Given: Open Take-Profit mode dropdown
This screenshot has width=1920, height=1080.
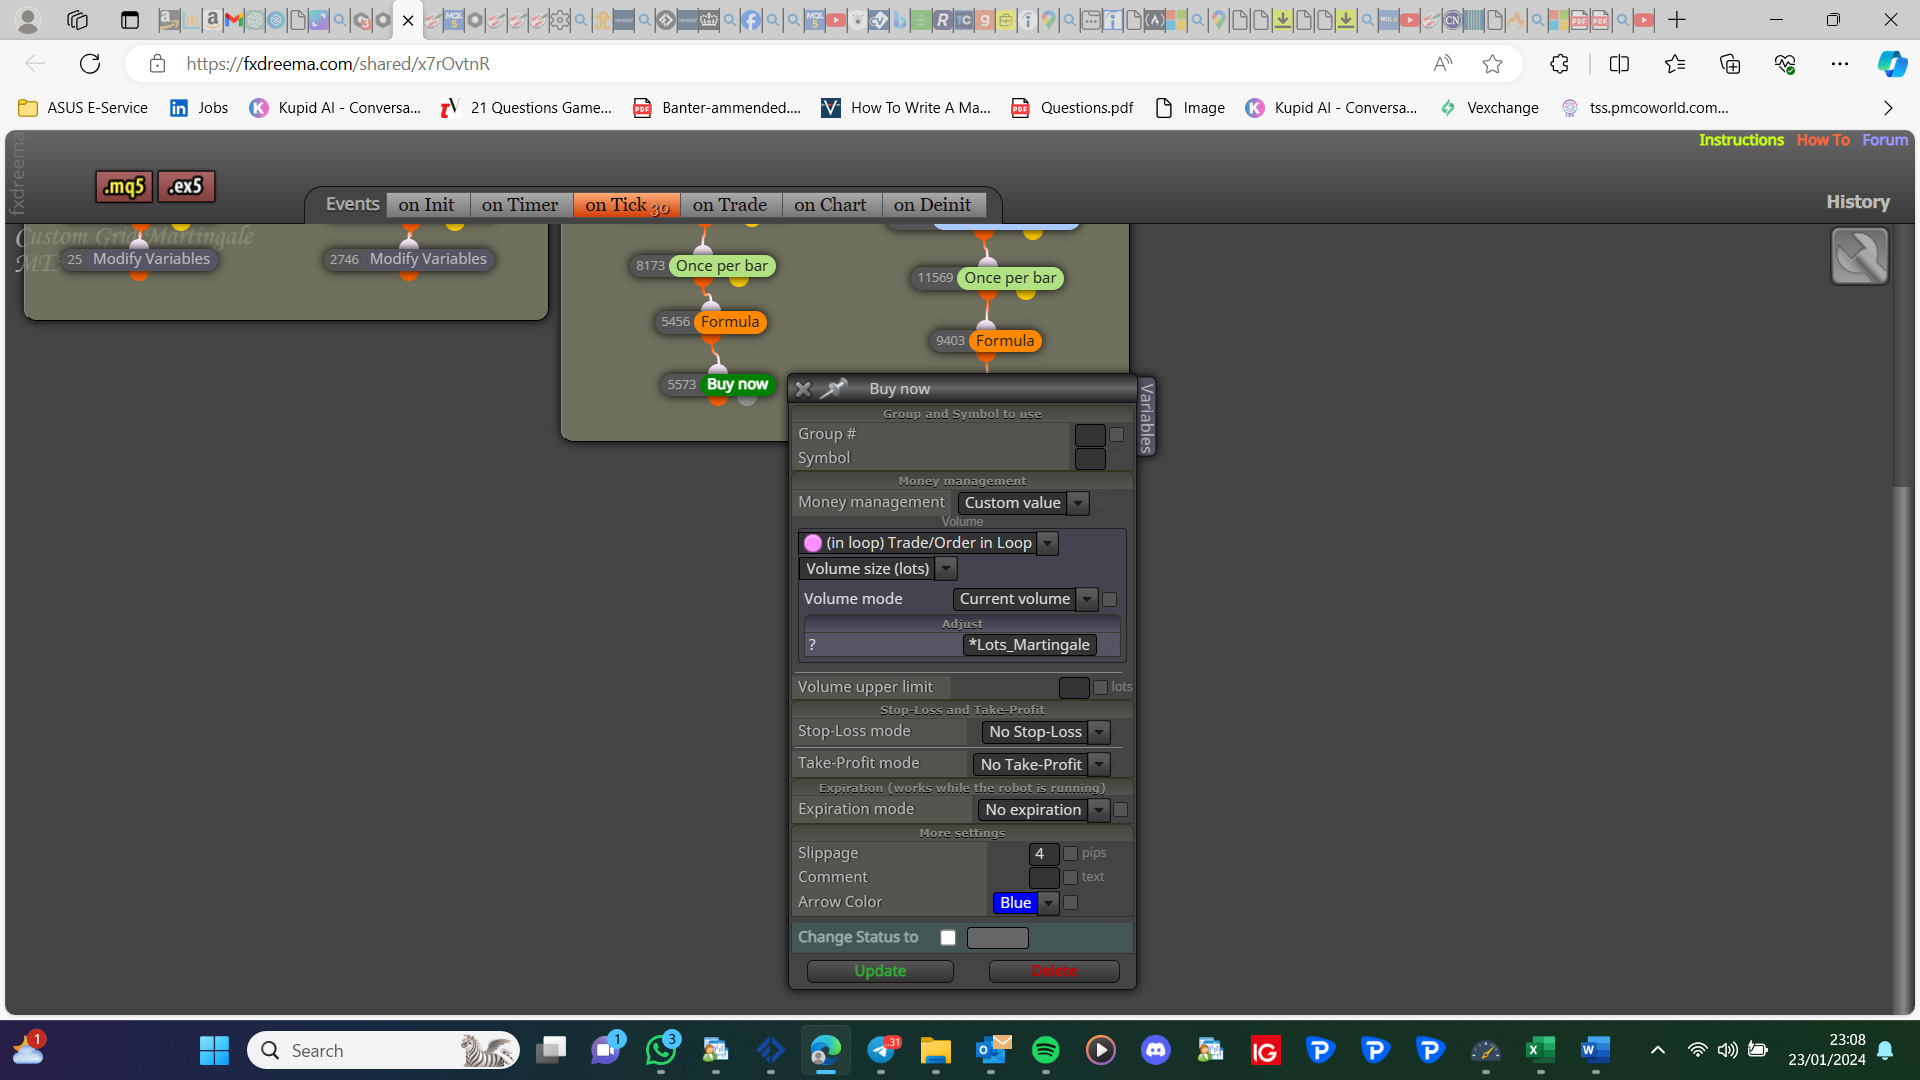Looking at the screenshot, I should click(1041, 764).
